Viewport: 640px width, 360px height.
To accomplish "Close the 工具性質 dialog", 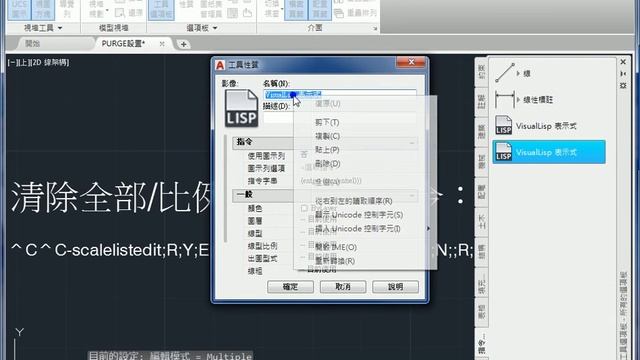I will click(x=411, y=62).
